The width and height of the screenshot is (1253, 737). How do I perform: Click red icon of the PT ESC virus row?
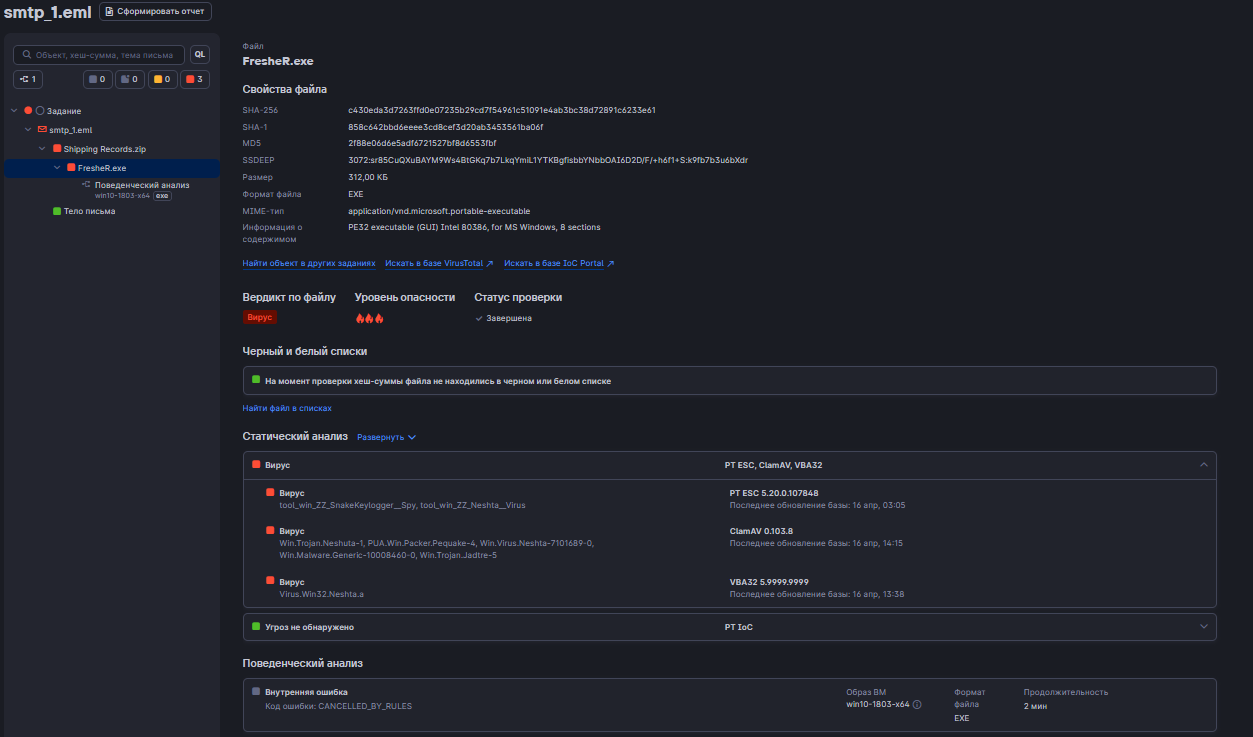[x=270, y=492]
